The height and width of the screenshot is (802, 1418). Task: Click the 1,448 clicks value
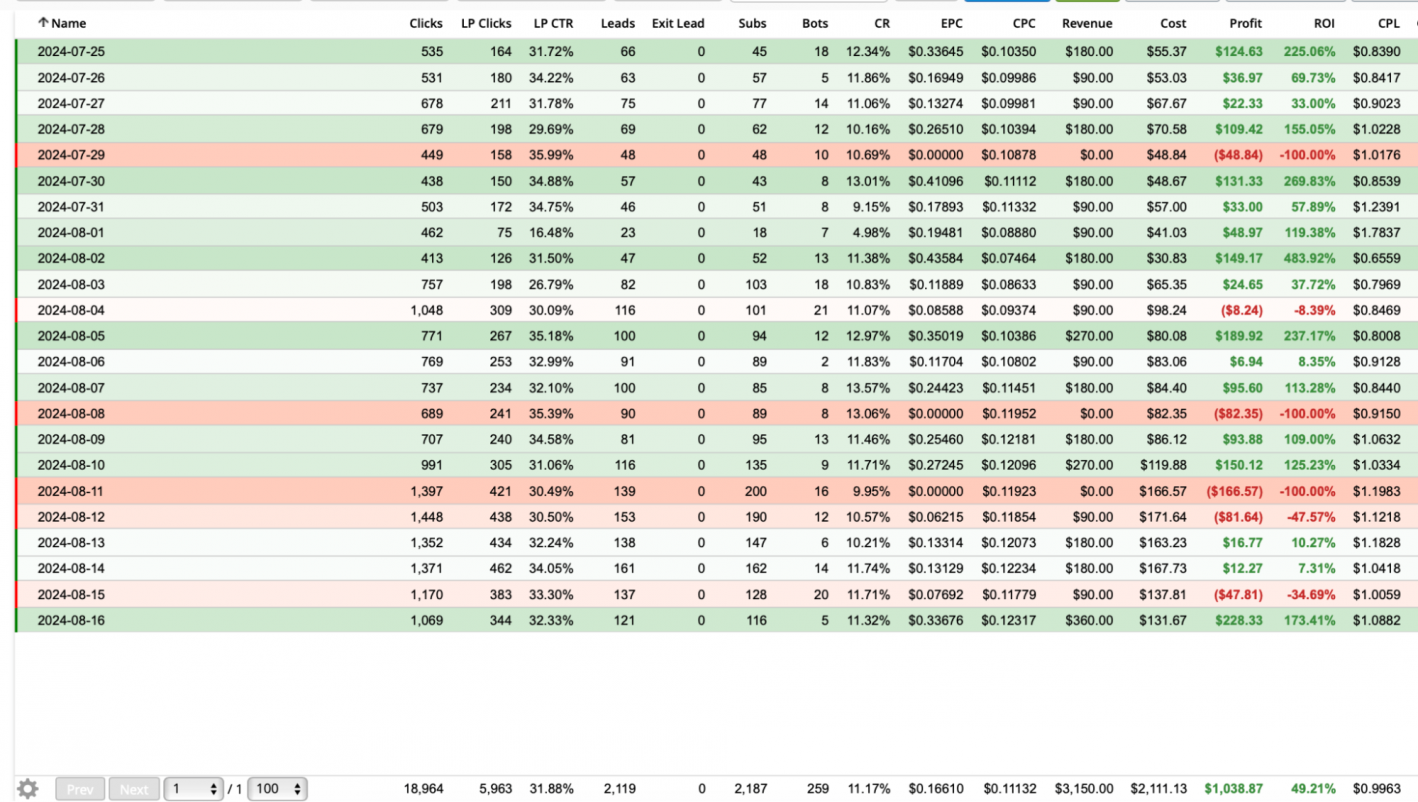pos(426,517)
